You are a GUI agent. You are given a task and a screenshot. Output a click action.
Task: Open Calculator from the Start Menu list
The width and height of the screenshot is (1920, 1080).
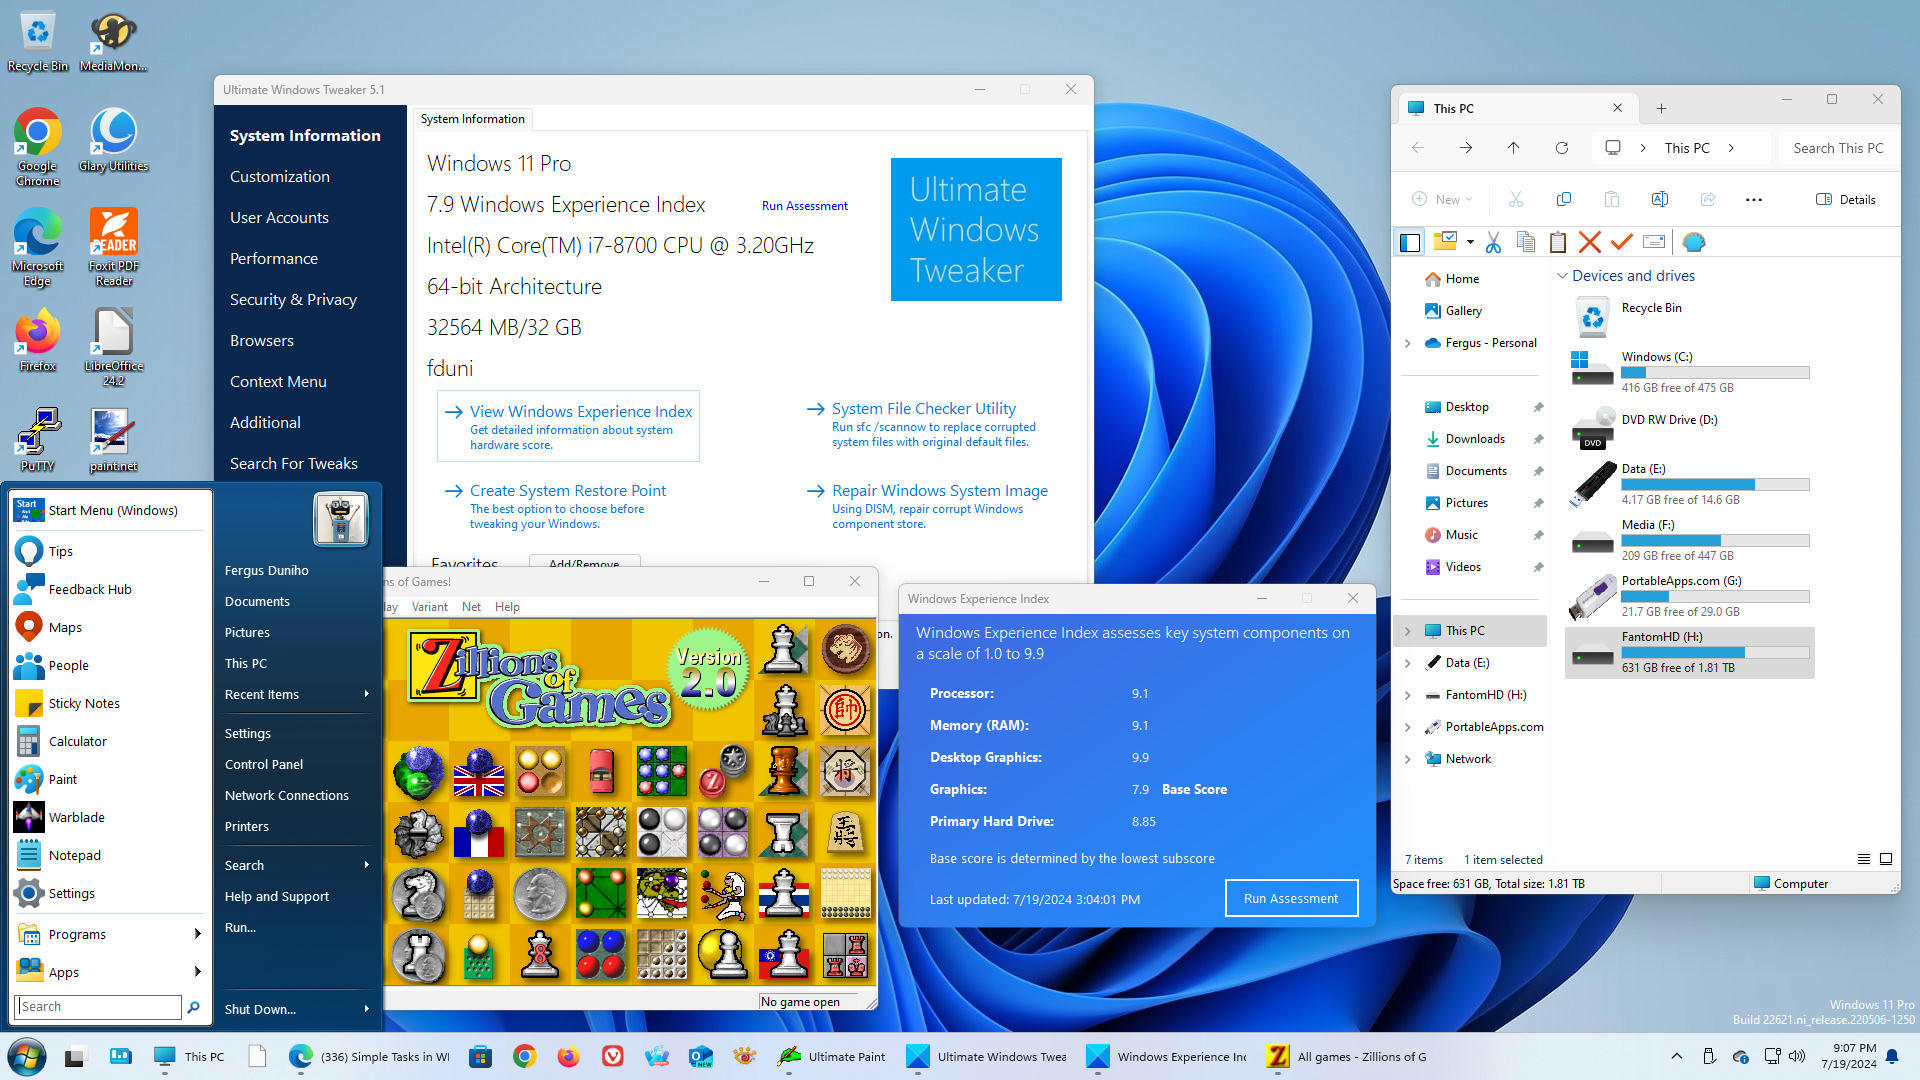[110, 741]
